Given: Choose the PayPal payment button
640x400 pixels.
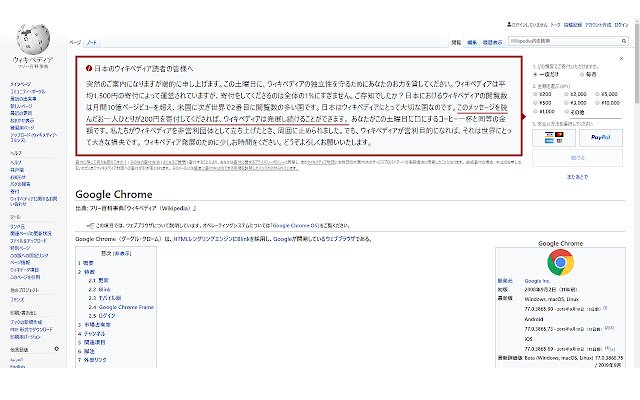Looking at the screenshot, I should coord(601,138).
